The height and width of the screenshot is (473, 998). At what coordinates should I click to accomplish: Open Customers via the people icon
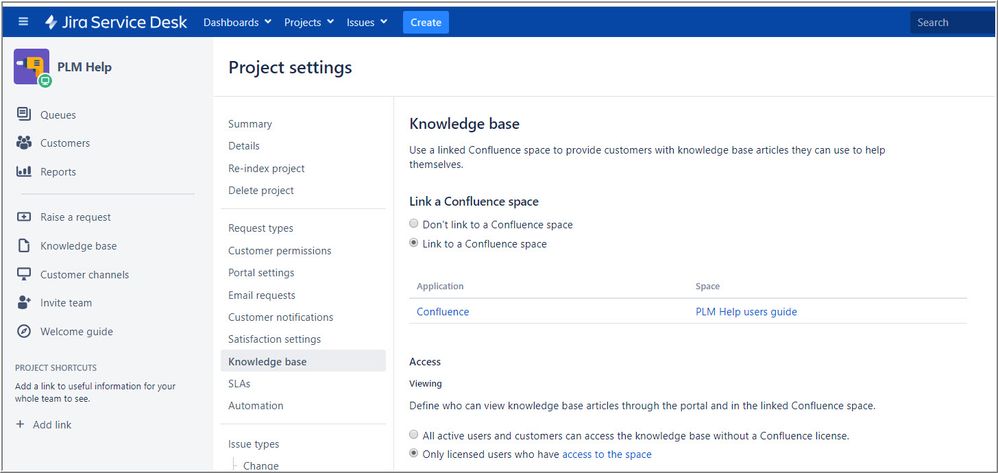[x=24, y=143]
